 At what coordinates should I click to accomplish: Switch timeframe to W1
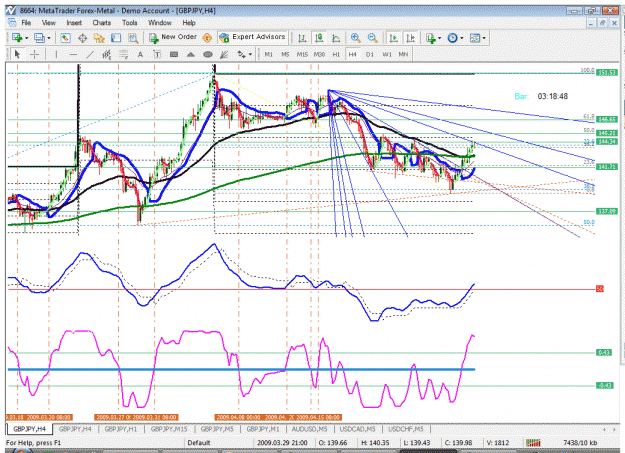point(387,54)
